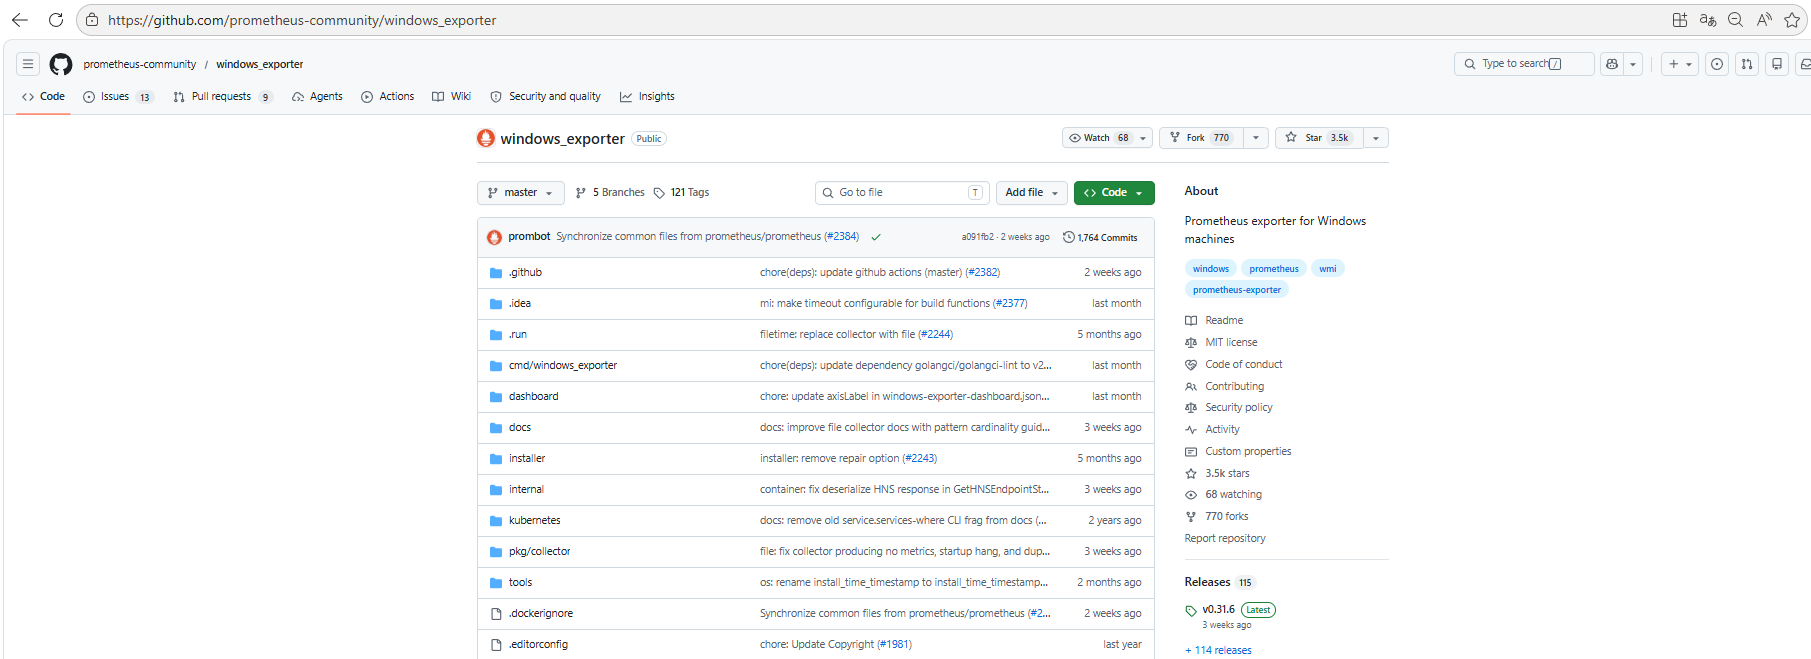Viewport: 1811px width, 659px height.
Task: Open the installer folder
Action: 526,459
